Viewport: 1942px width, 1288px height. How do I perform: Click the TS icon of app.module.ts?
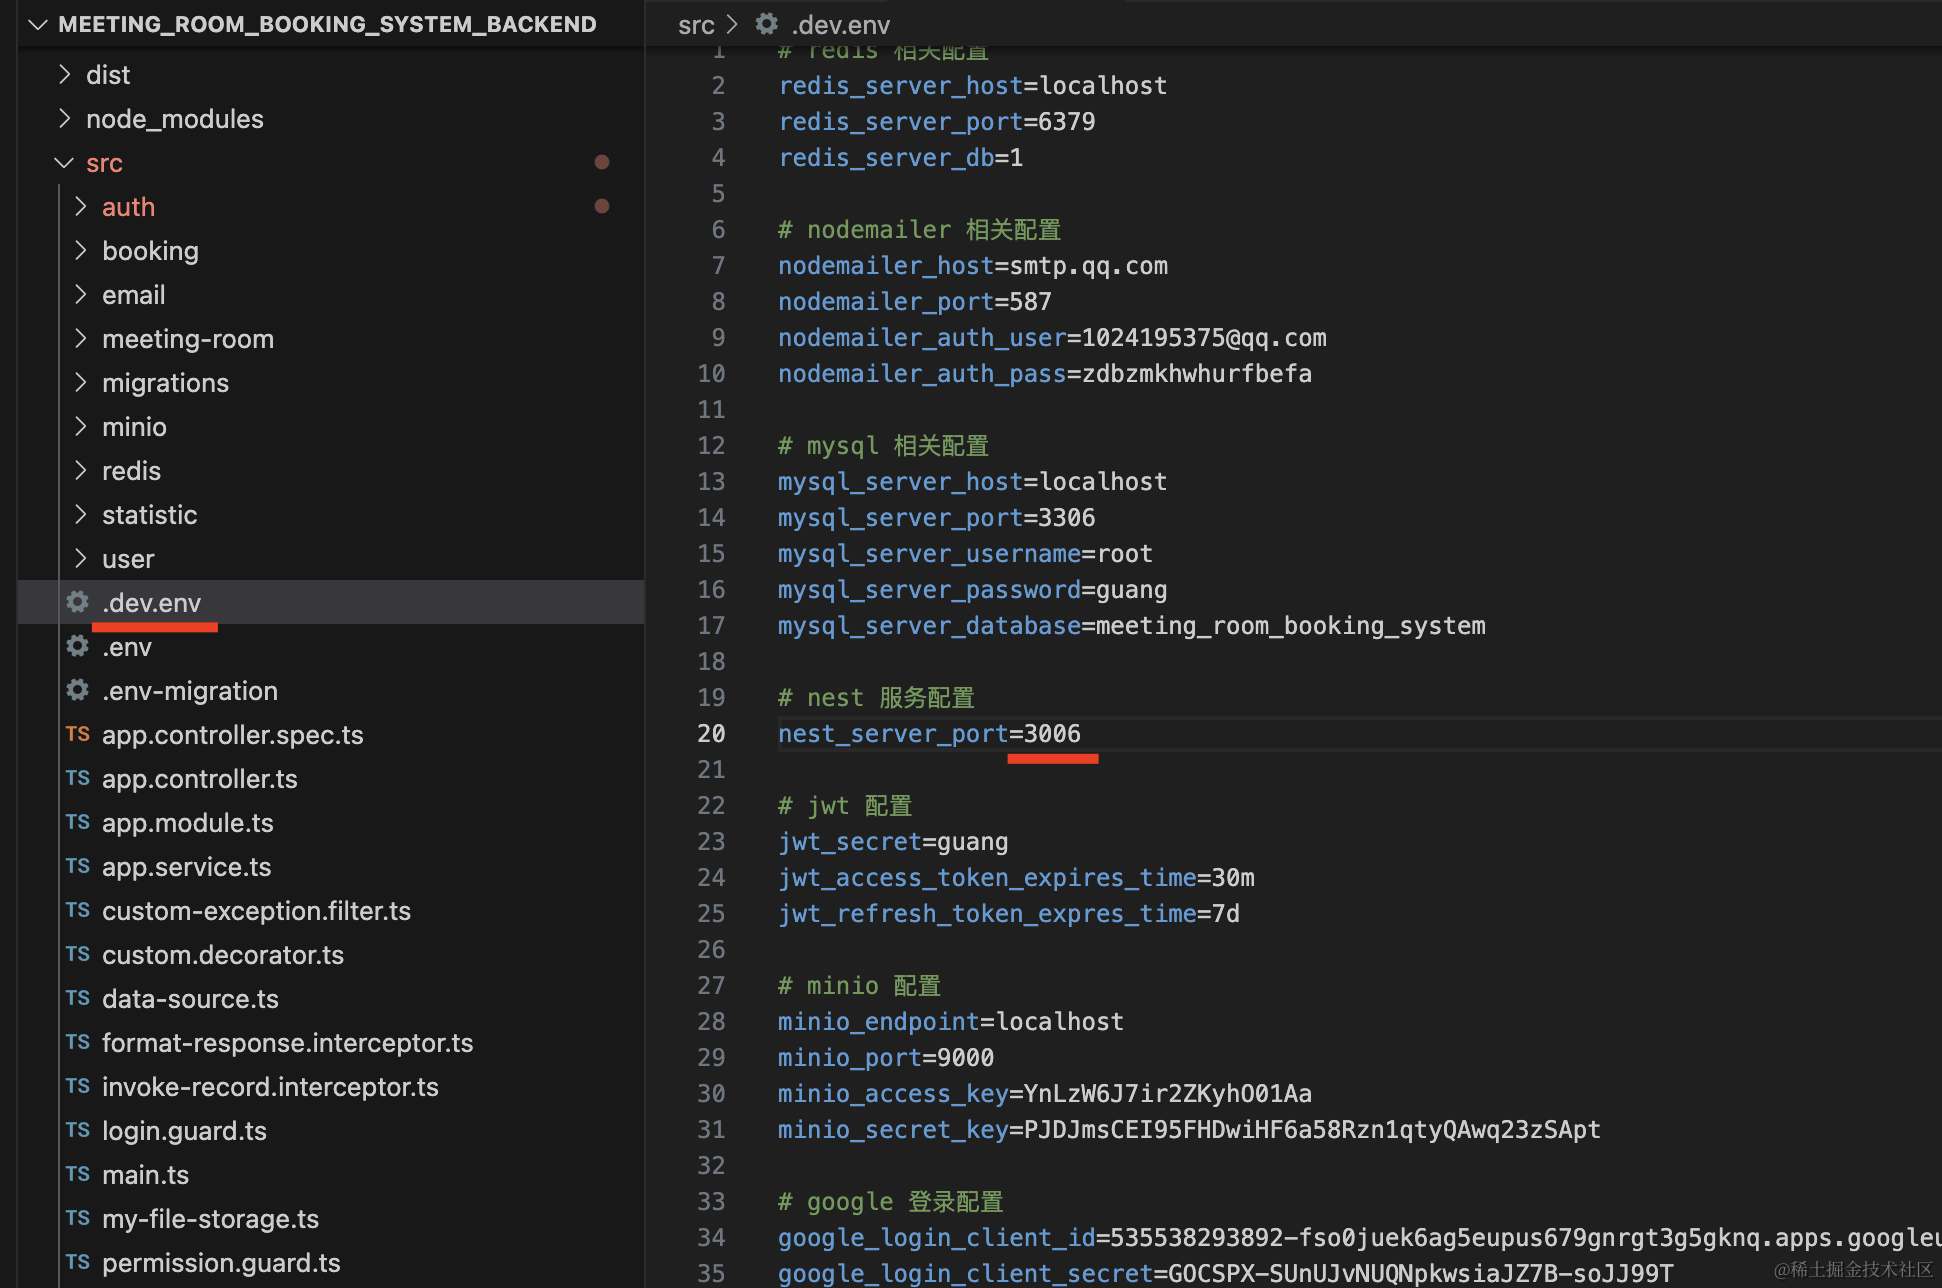(78, 822)
